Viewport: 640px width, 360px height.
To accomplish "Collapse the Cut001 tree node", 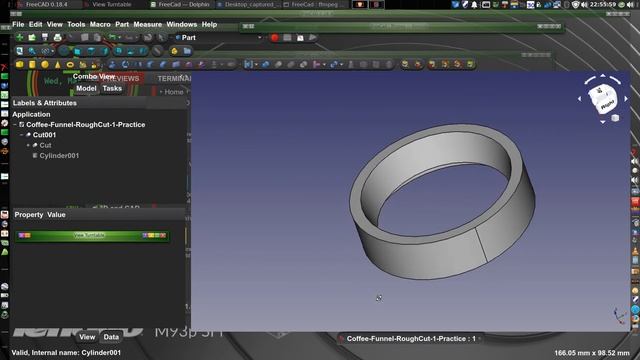I will click(22, 135).
